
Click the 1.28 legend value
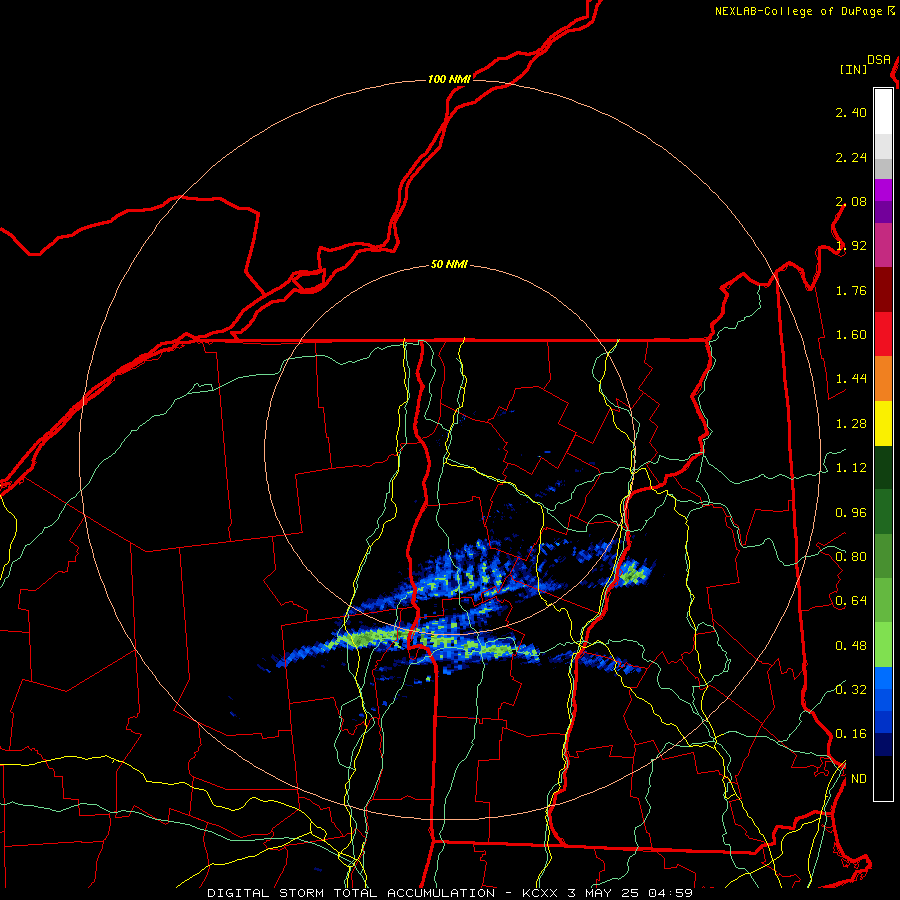tap(851, 424)
